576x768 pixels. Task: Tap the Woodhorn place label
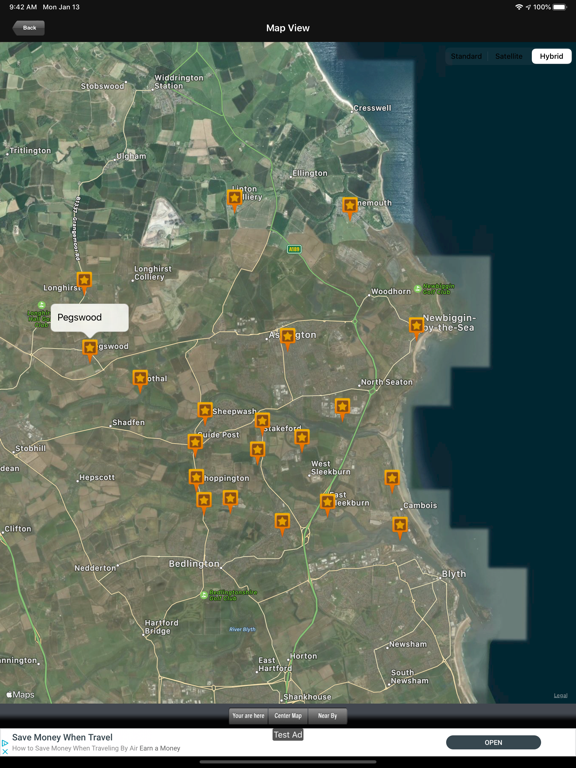click(x=391, y=291)
